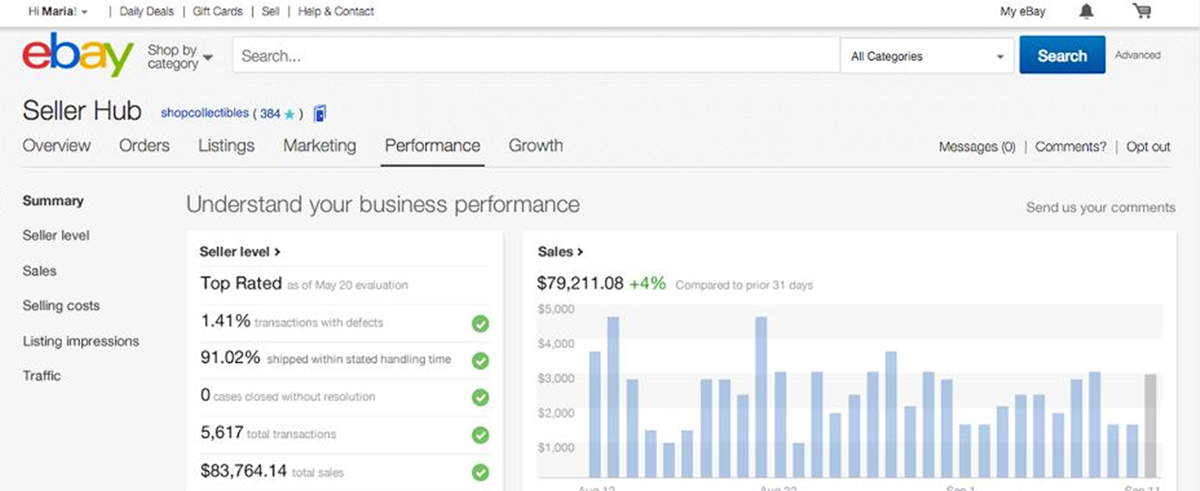Open the Send us your comments link

pos(1100,208)
